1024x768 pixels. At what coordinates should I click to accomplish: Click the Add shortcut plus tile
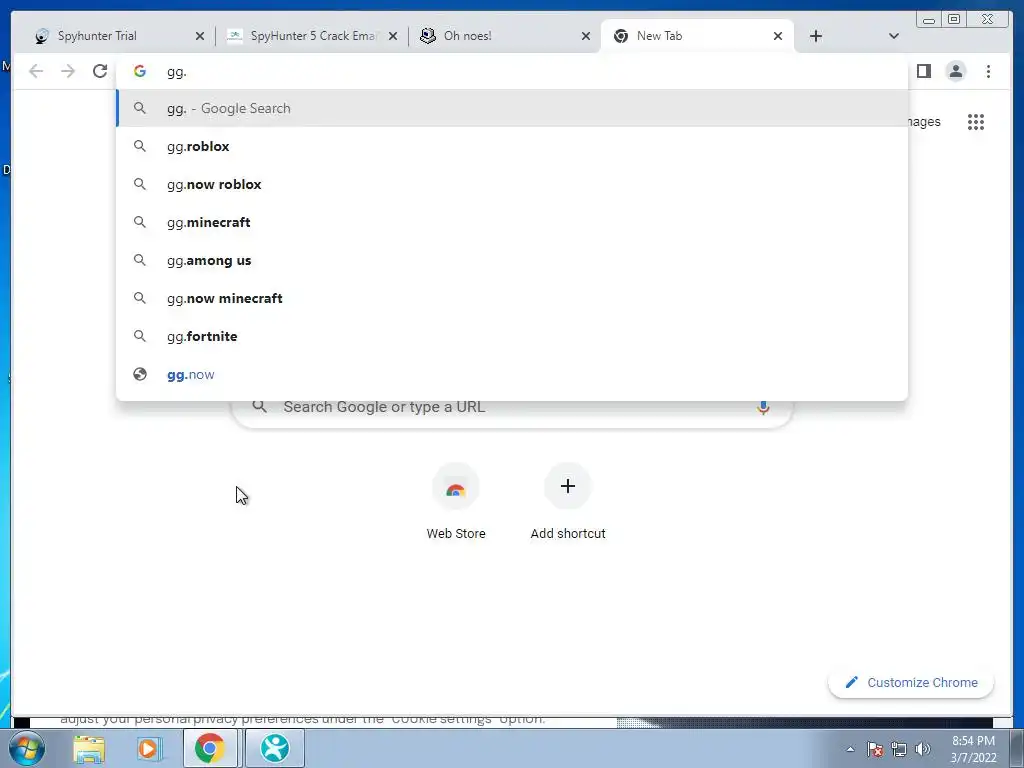click(568, 502)
